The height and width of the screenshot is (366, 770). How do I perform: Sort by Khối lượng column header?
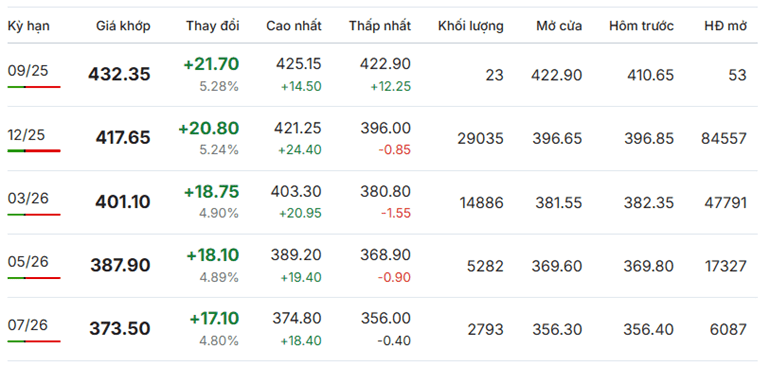(x=470, y=26)
